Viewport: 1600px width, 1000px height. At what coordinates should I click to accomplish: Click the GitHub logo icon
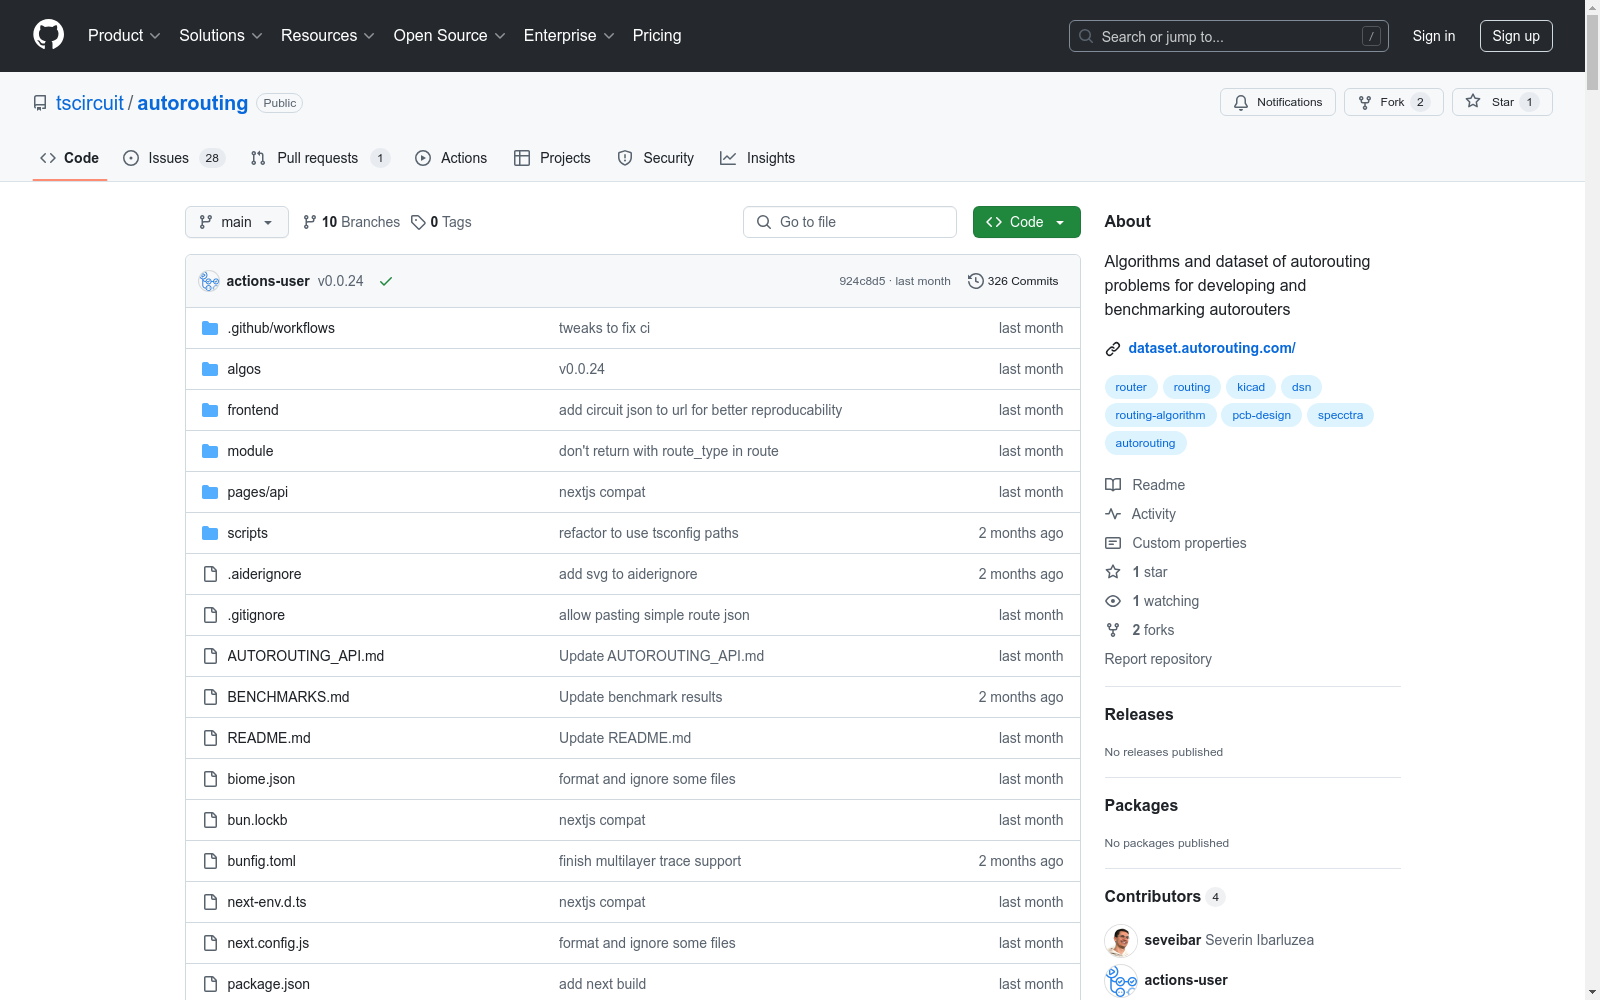48,35
